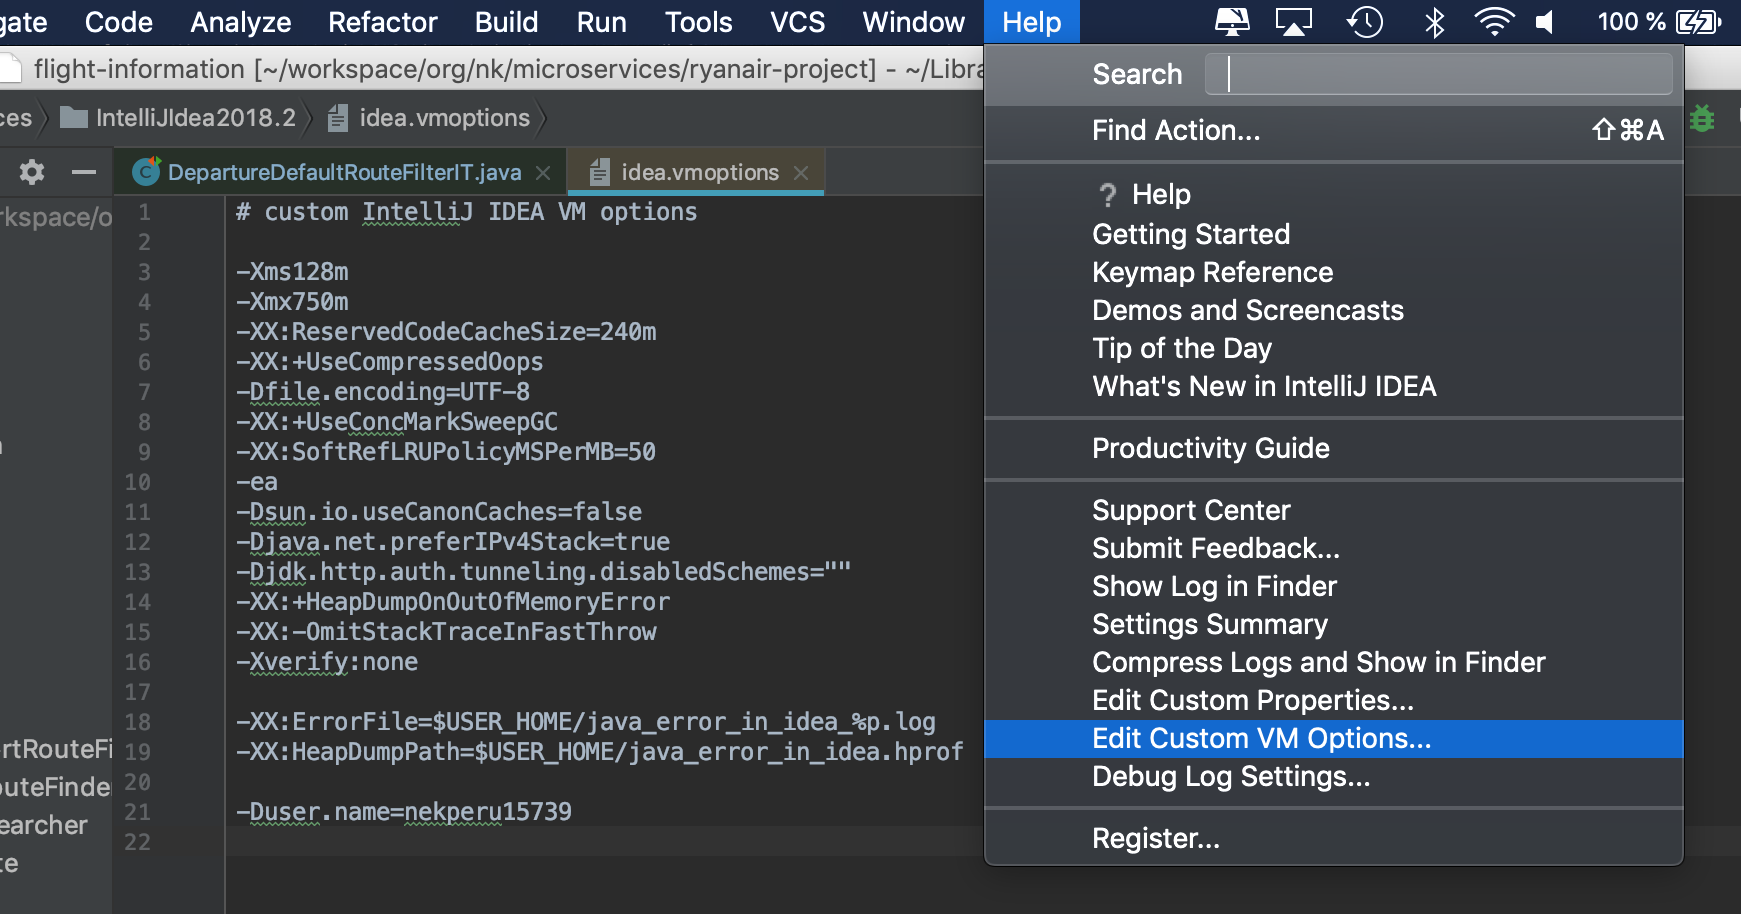Screen dimensions: 1741x914
Task: Click the -Xverify:none line
Action: 327,662
